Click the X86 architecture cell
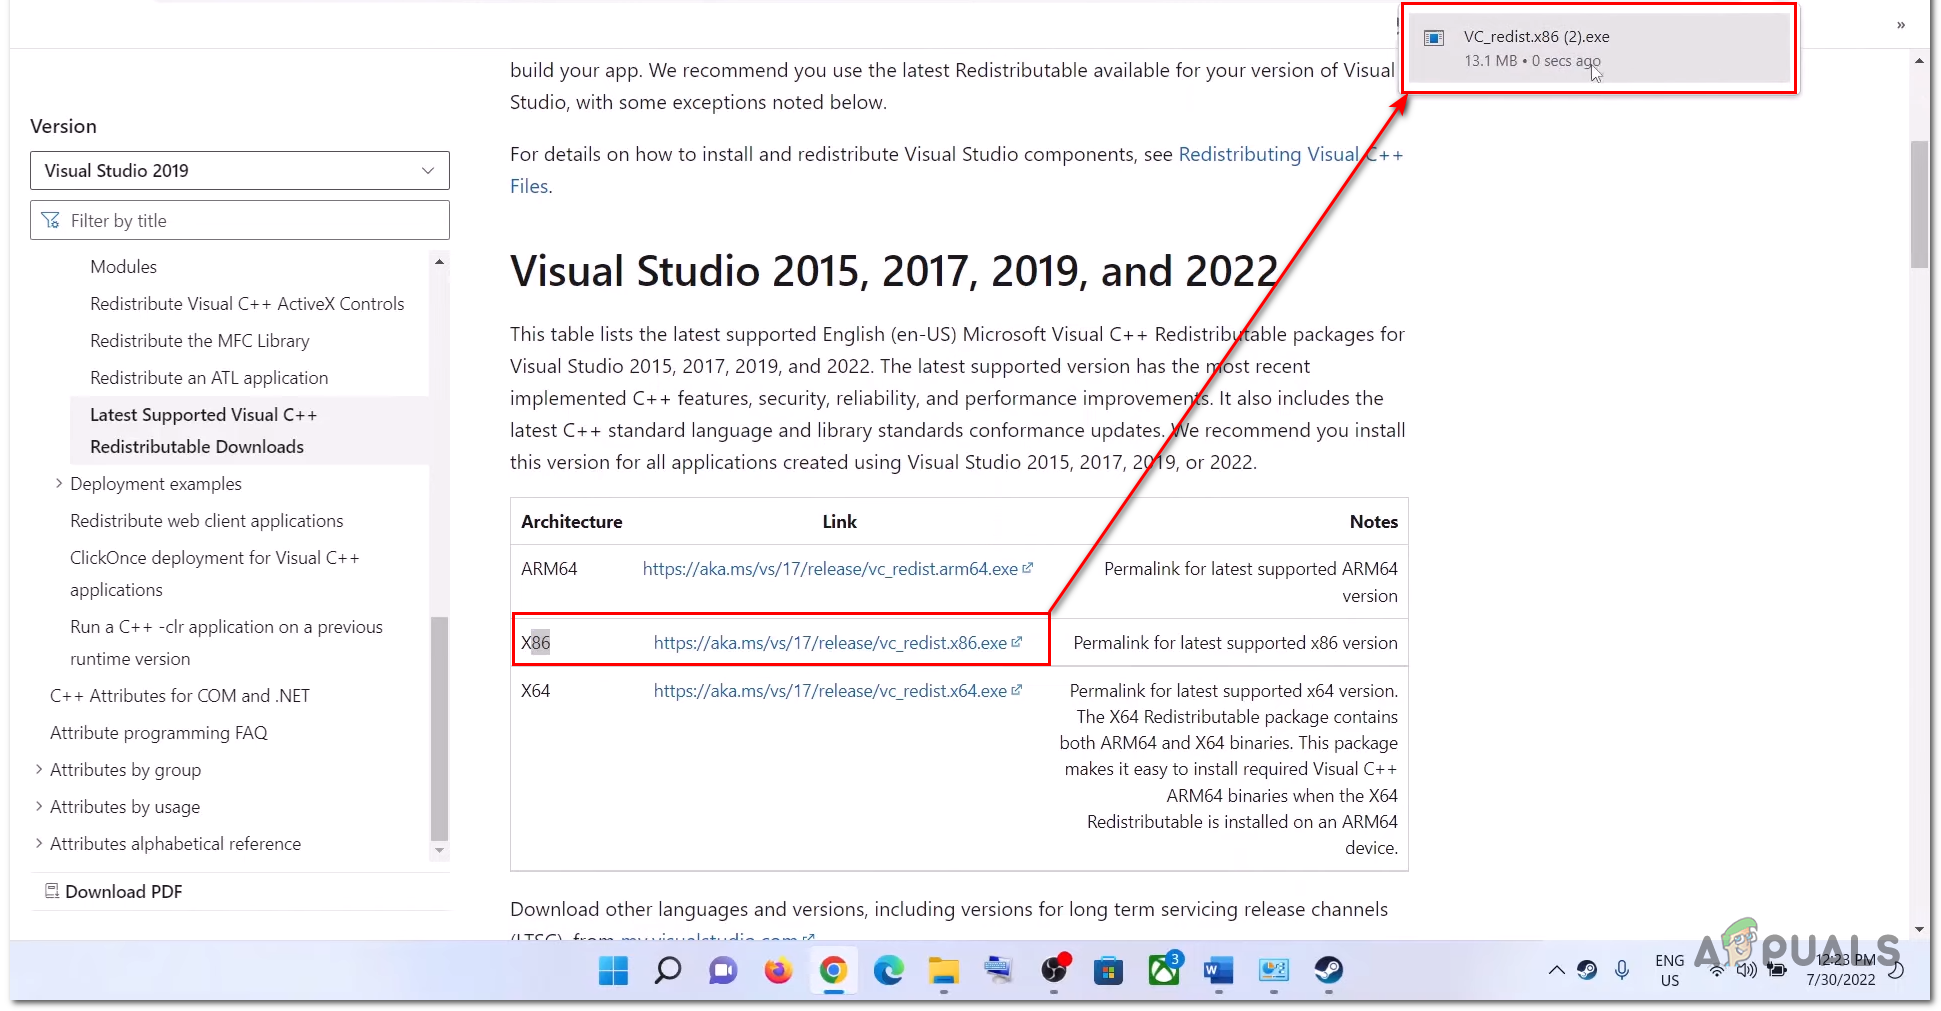The height and width of the screenshot is (1011, 1941). click(536, 643)
